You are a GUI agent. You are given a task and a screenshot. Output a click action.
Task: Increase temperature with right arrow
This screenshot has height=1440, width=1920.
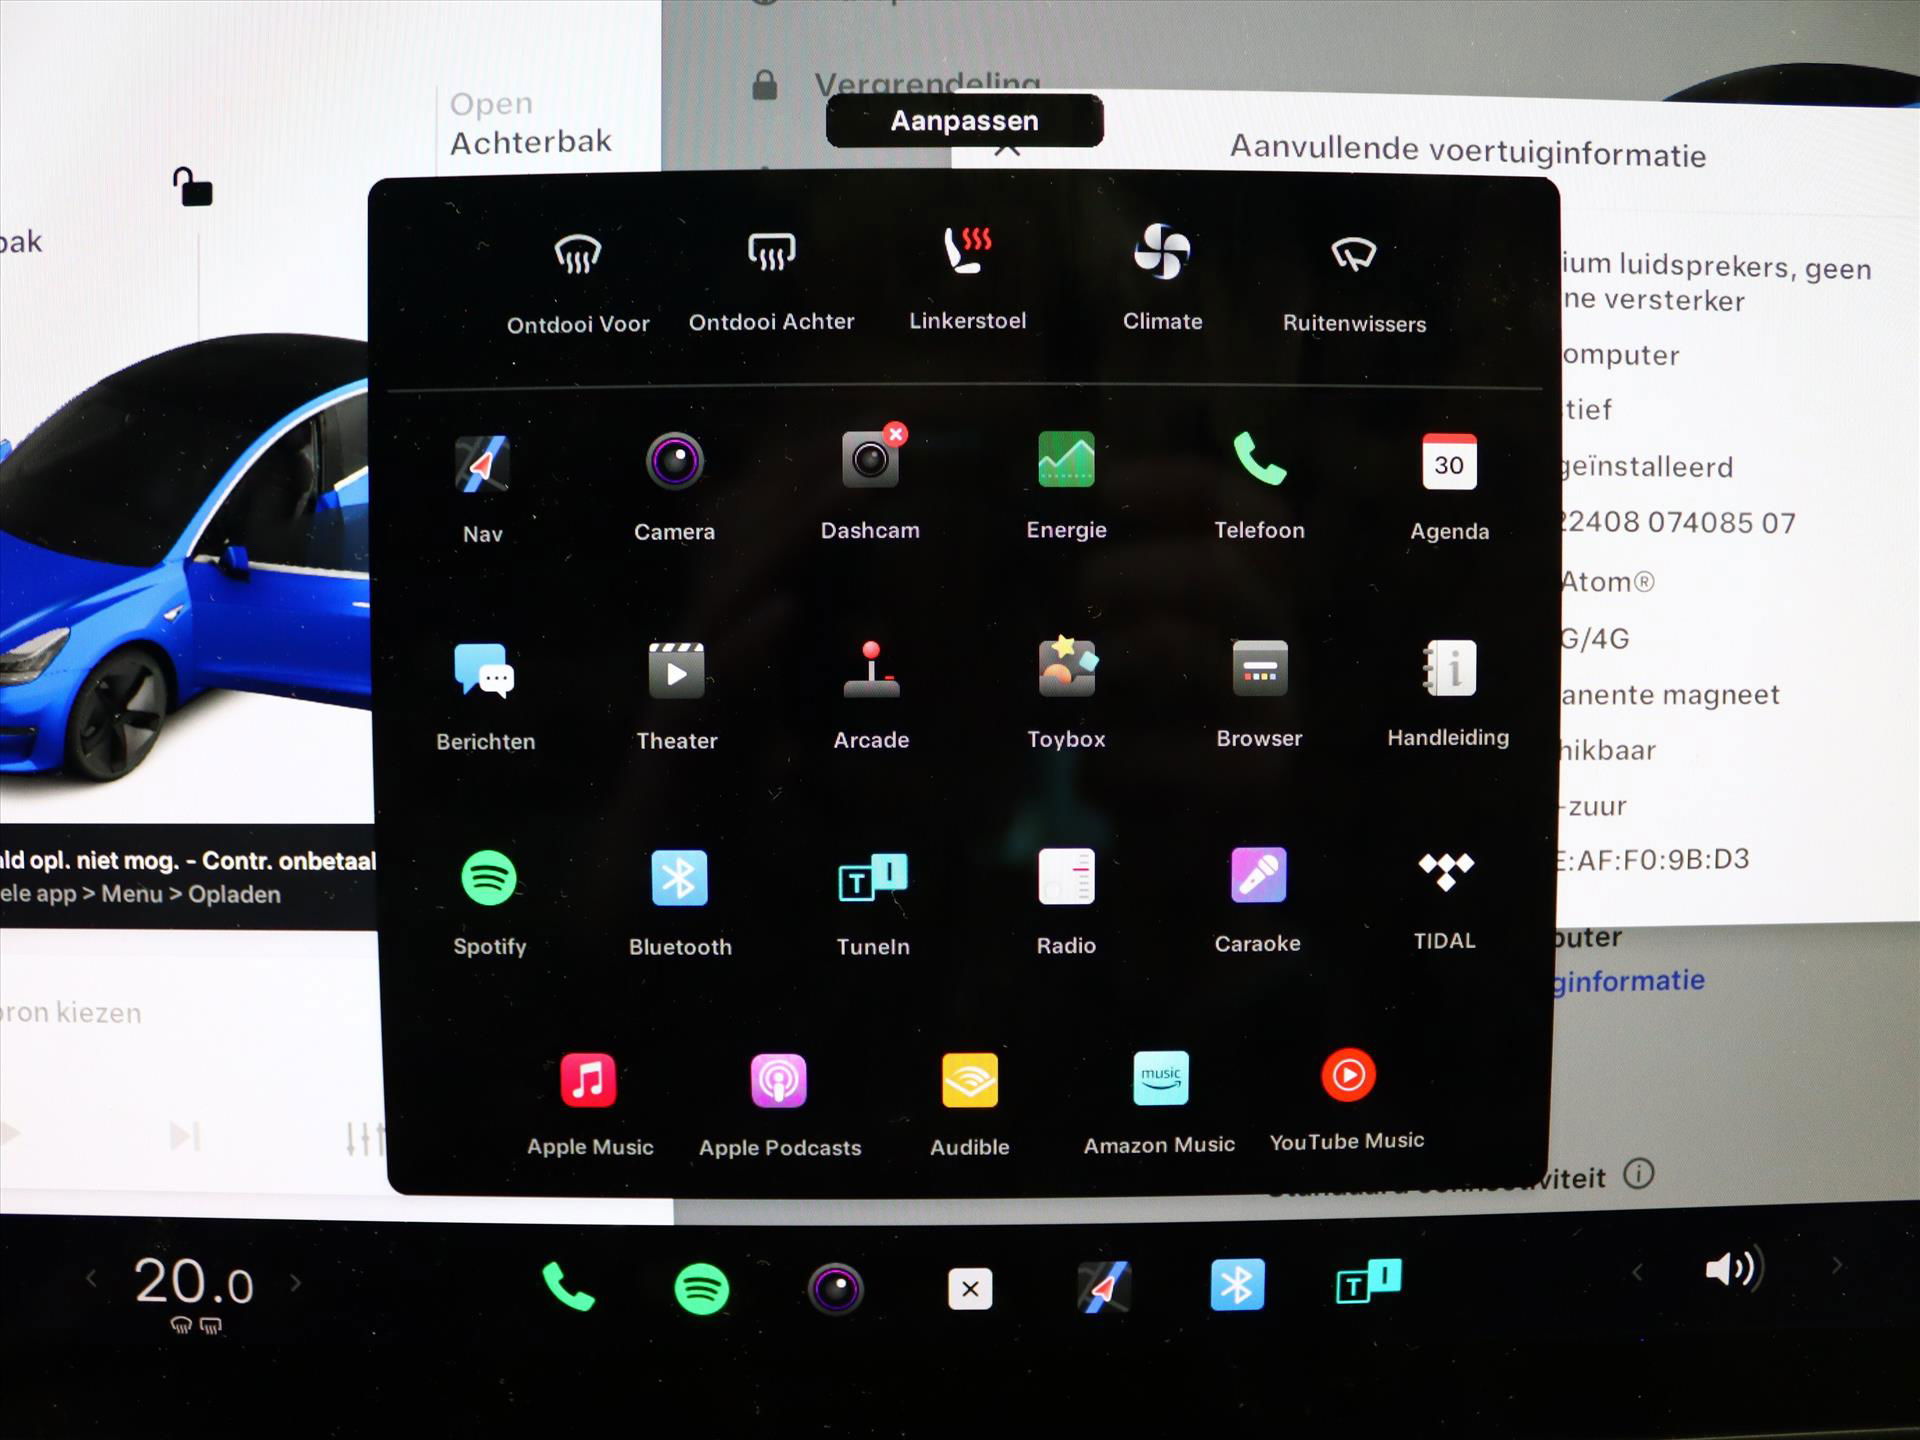295,1282
